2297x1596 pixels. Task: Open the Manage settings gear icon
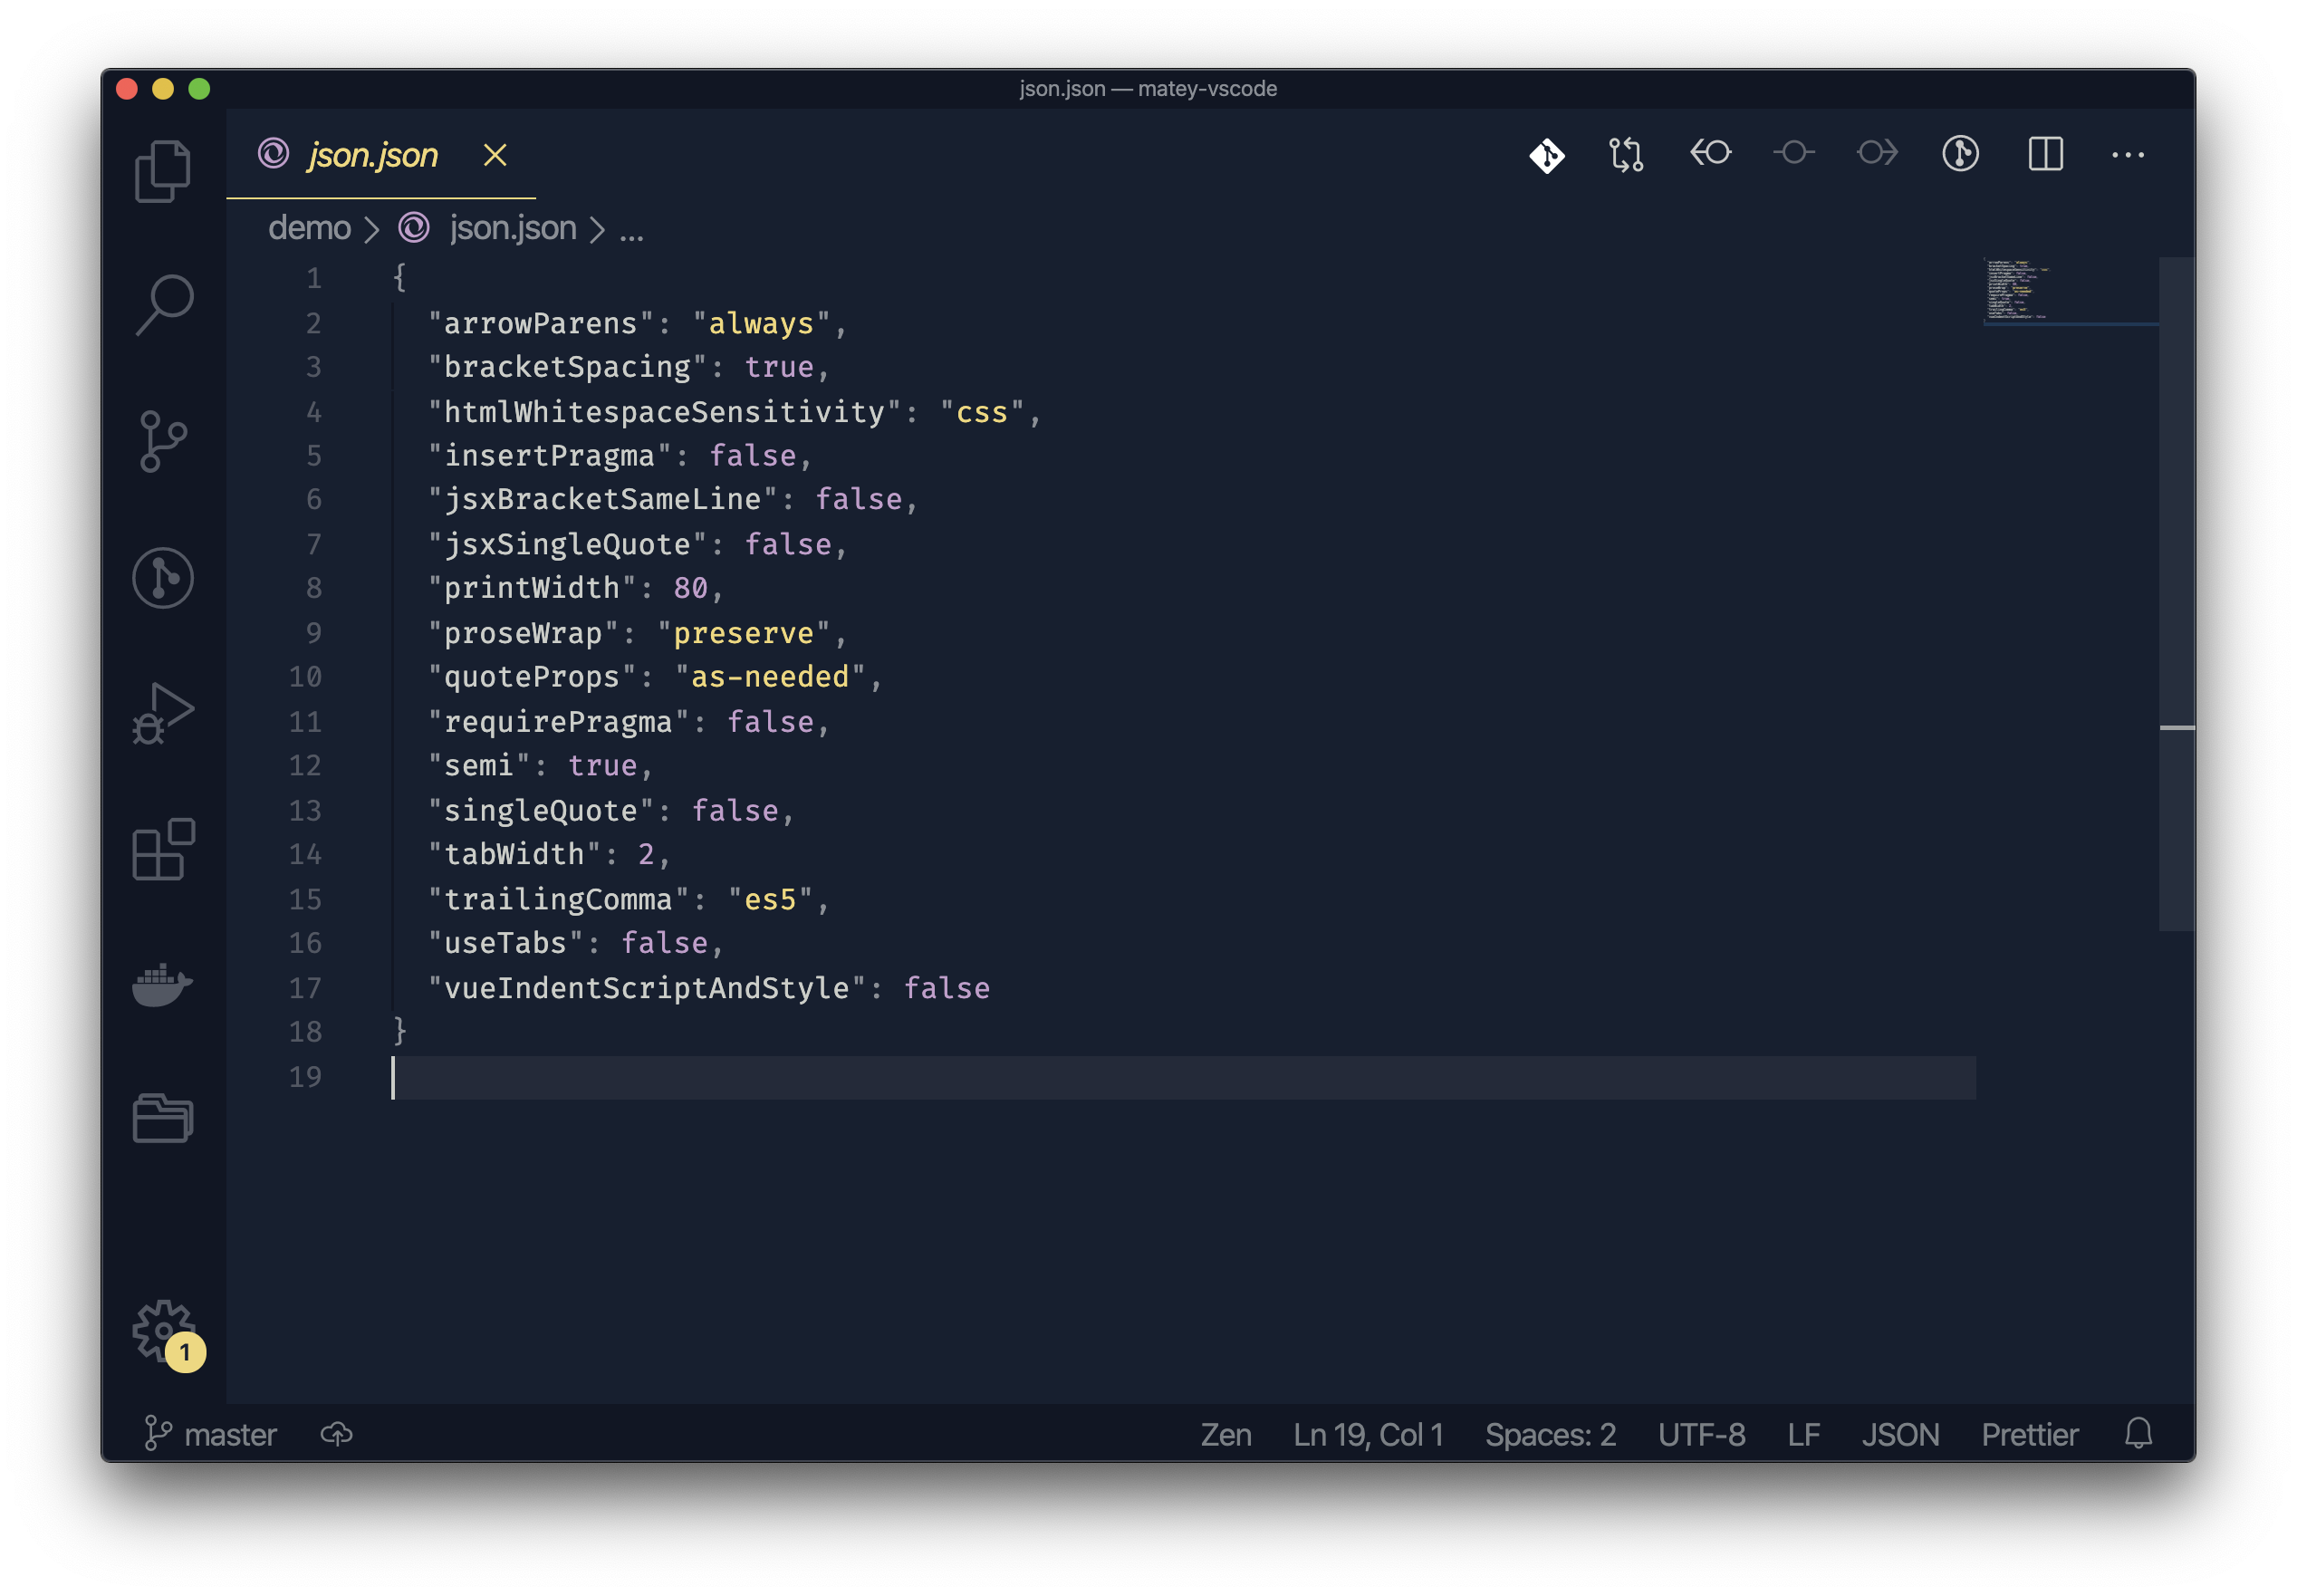163,1330
